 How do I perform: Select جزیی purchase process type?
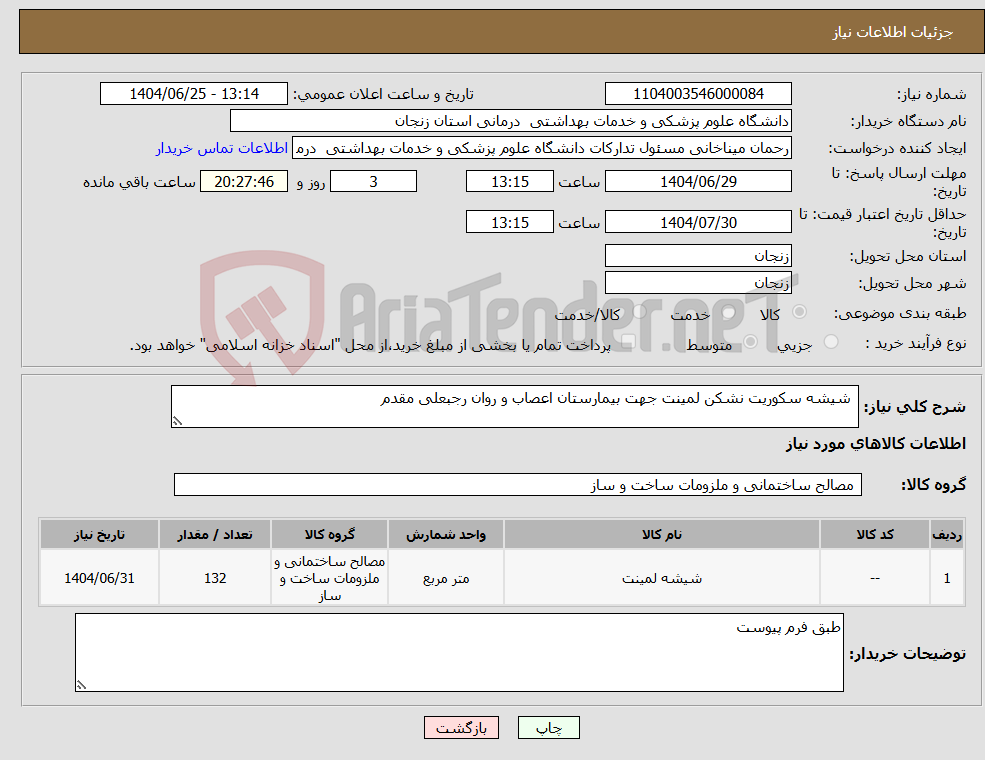point(830,341)
